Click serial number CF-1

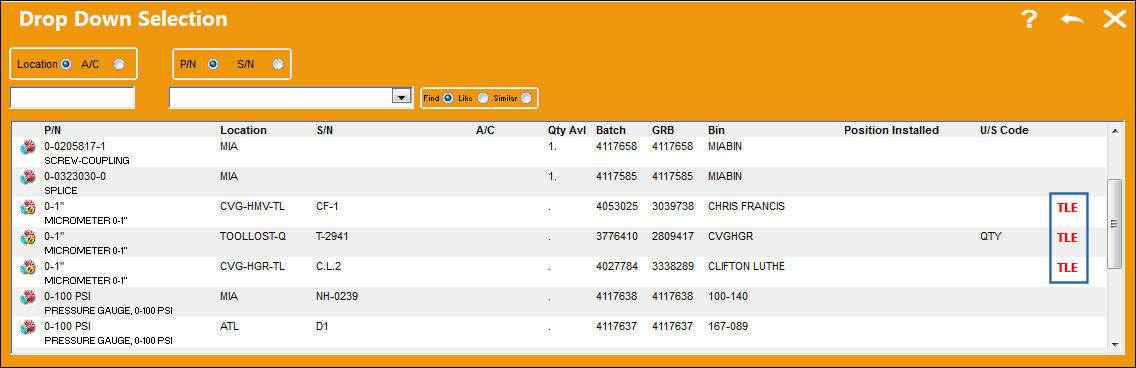coord(327,206)
